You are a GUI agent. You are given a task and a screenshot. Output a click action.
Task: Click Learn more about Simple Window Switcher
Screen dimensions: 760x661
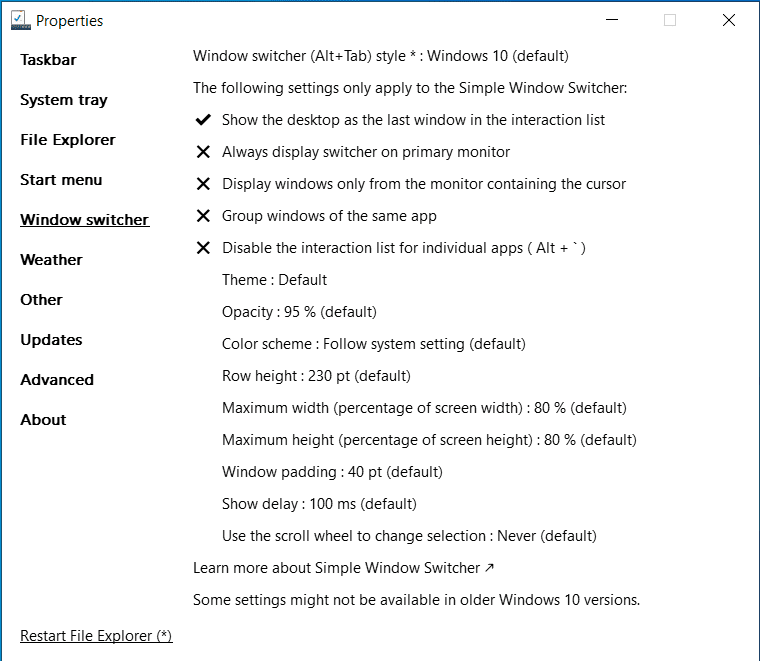343,568
